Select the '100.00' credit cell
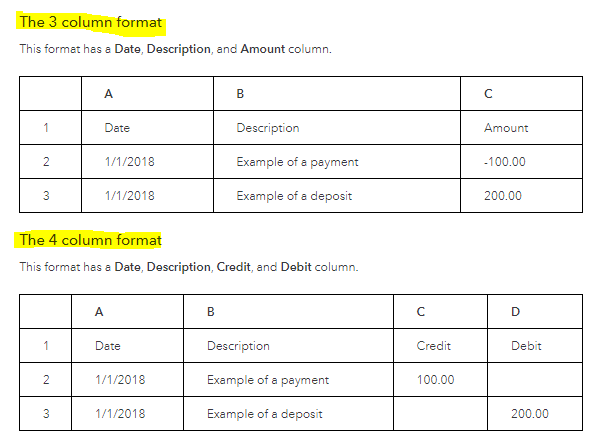The width and height of the screenshot is (604, 444). click(x=440, y=380)
